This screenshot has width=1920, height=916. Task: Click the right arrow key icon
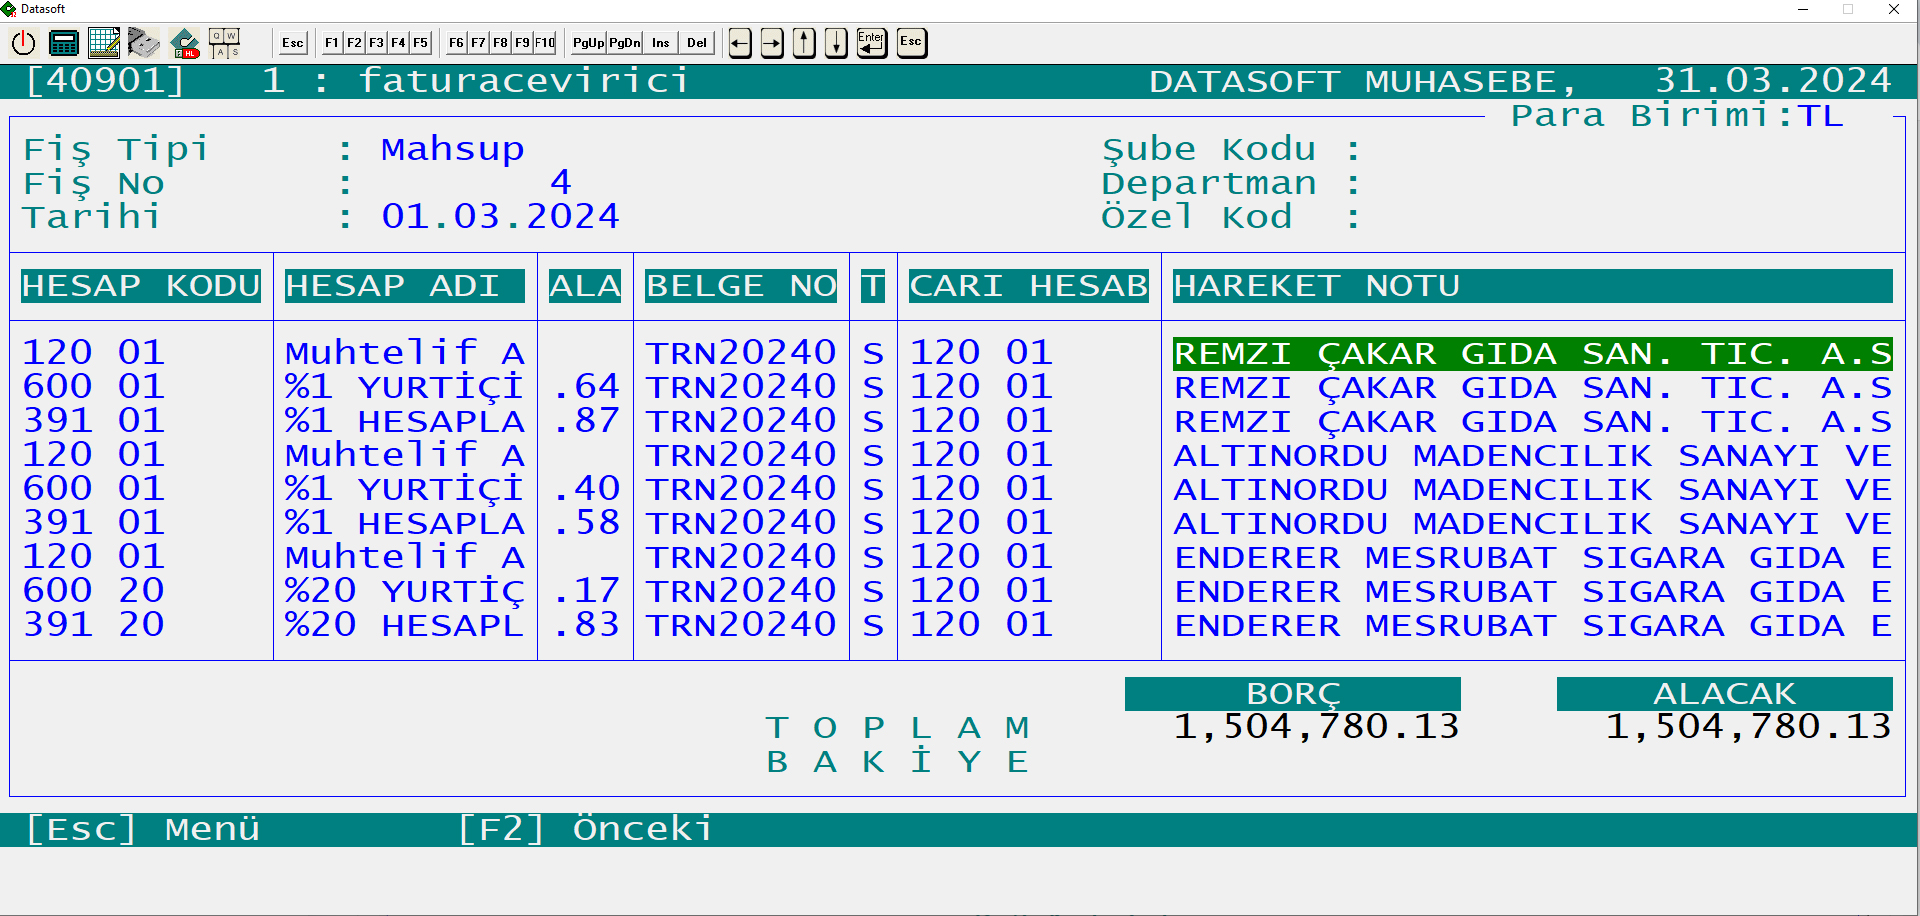(772, 43)
